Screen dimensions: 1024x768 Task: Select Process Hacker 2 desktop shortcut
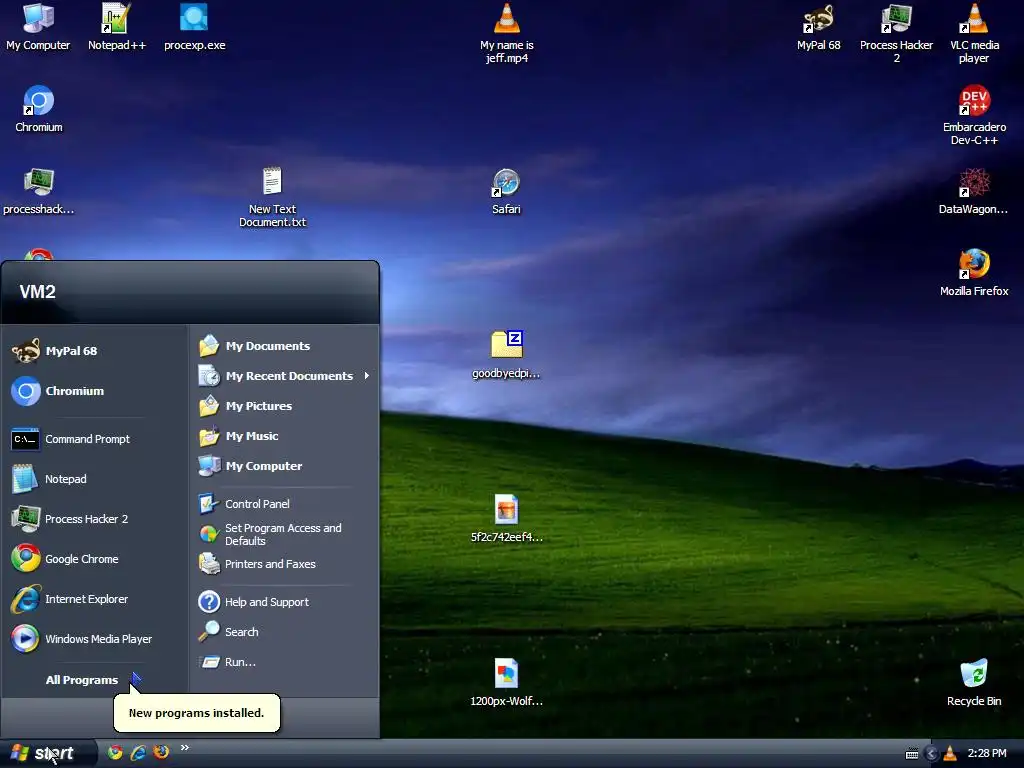[896, 33]
